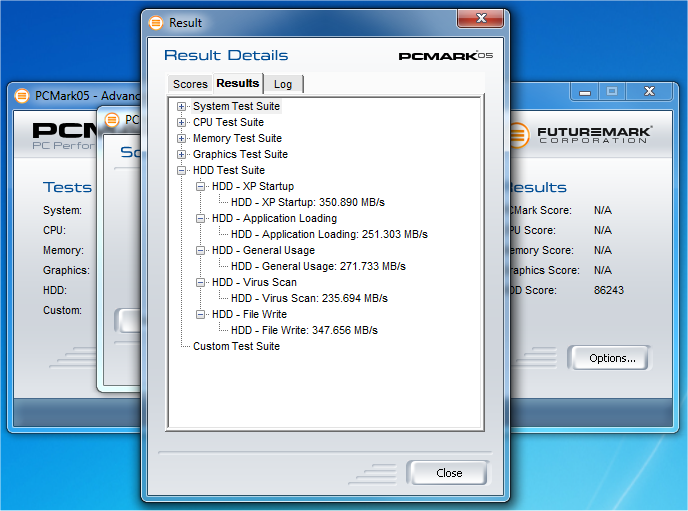688x511 pixels.
Task: Collapse the HDD - General Usage node
Action: coord(200,250)
